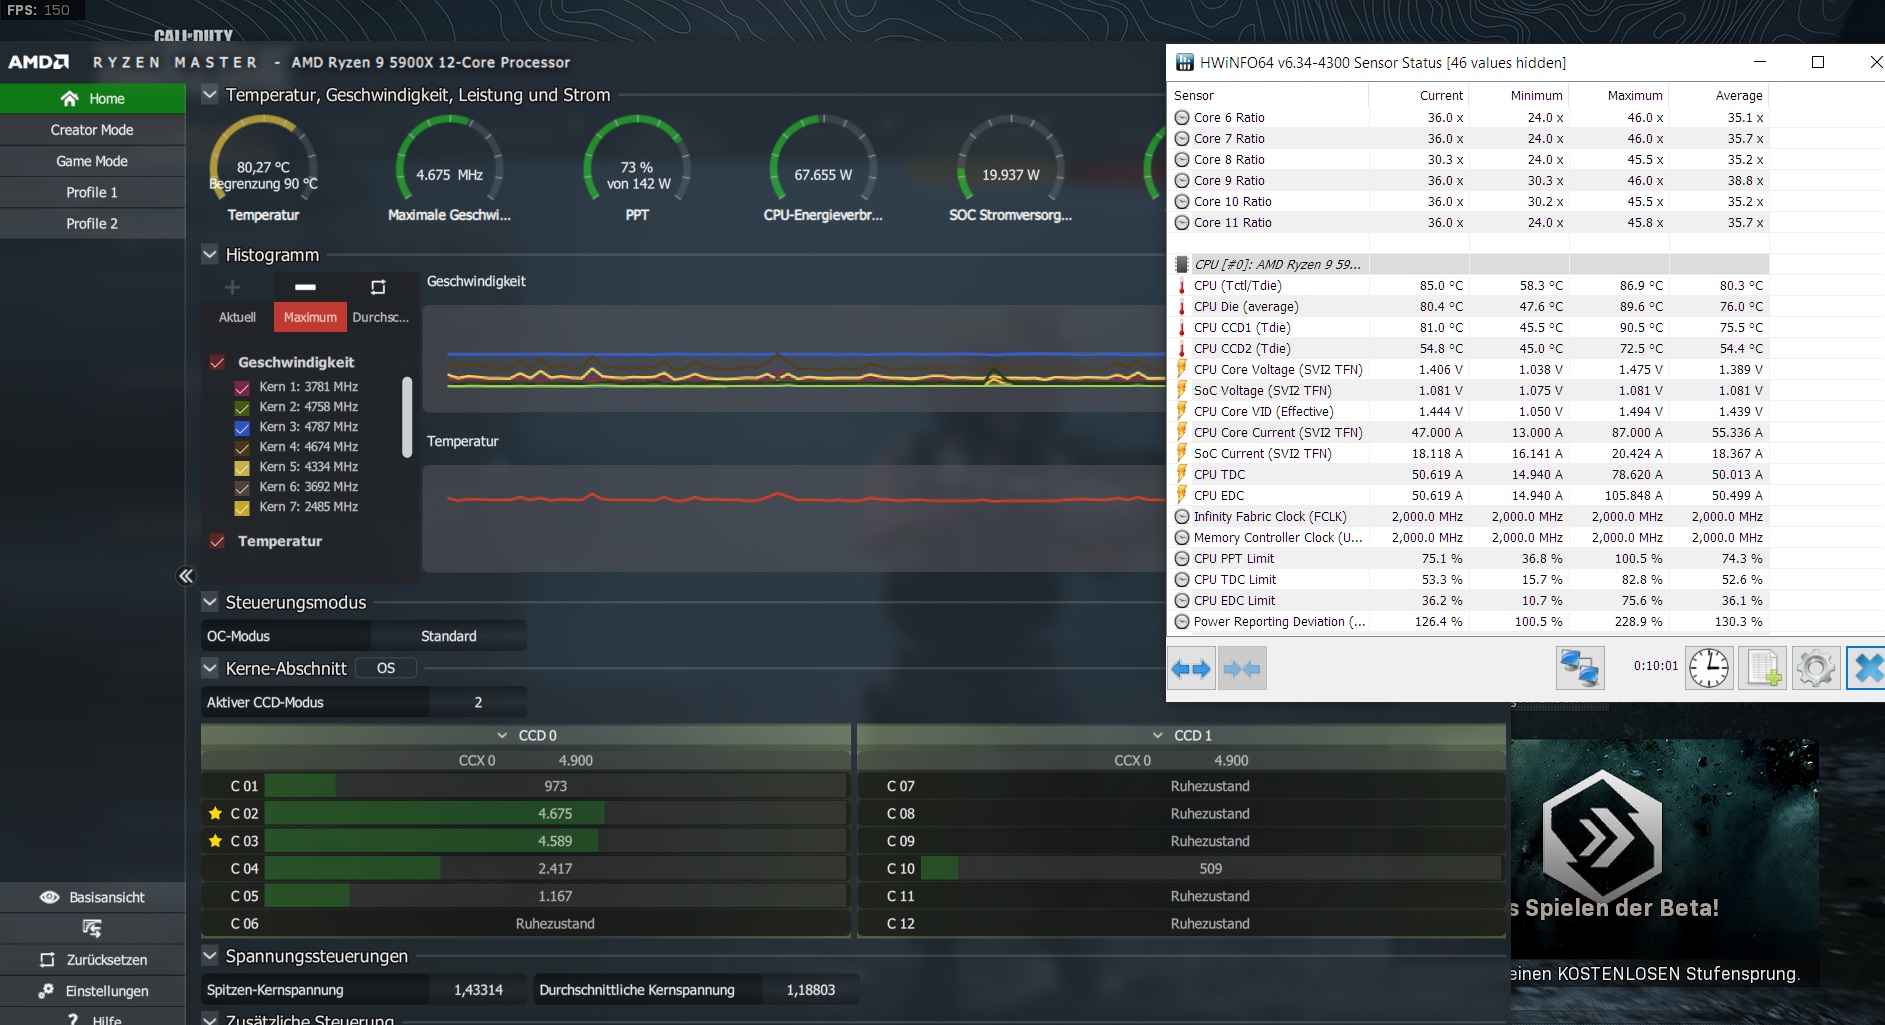Select the Maximum histogram tab
Image resolution: width=1885 pixels, height=1025 pixels.
coord(310,317)
